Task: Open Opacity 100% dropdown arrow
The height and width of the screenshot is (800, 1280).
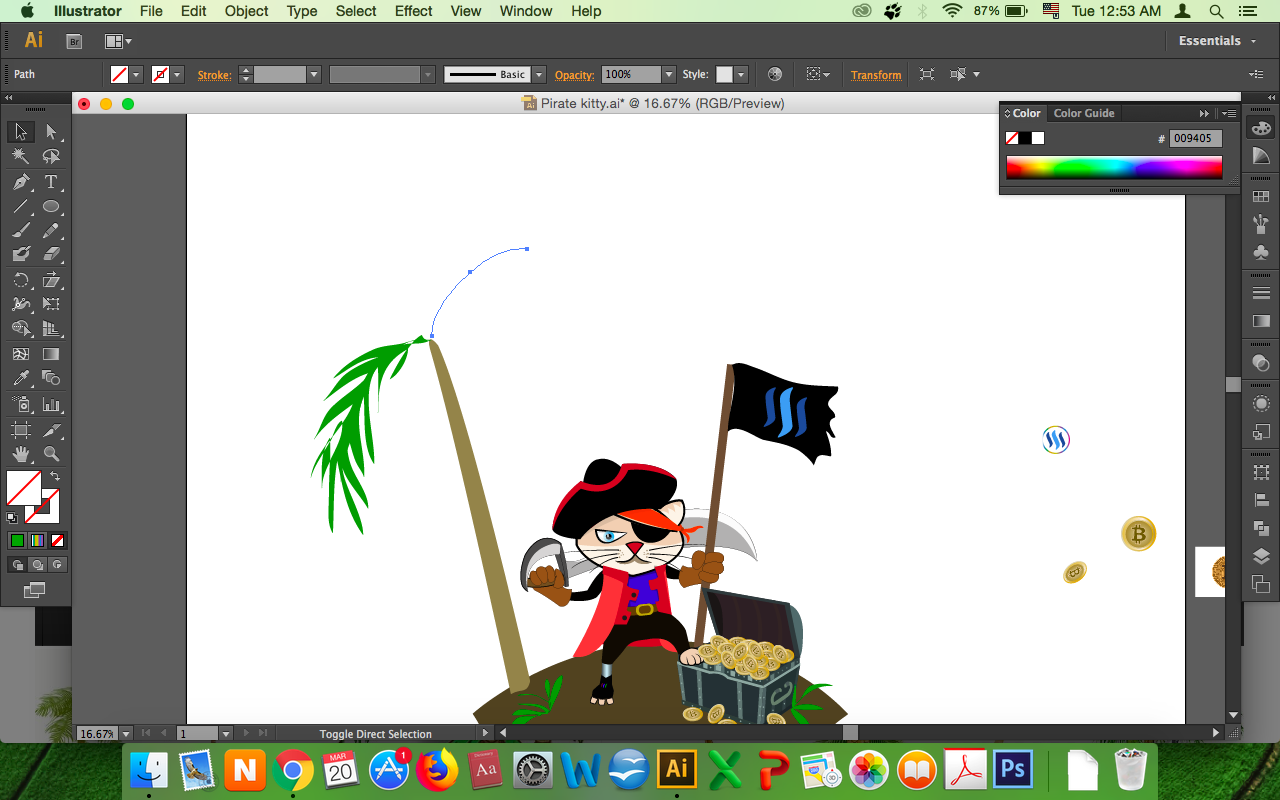Action: 669,74
